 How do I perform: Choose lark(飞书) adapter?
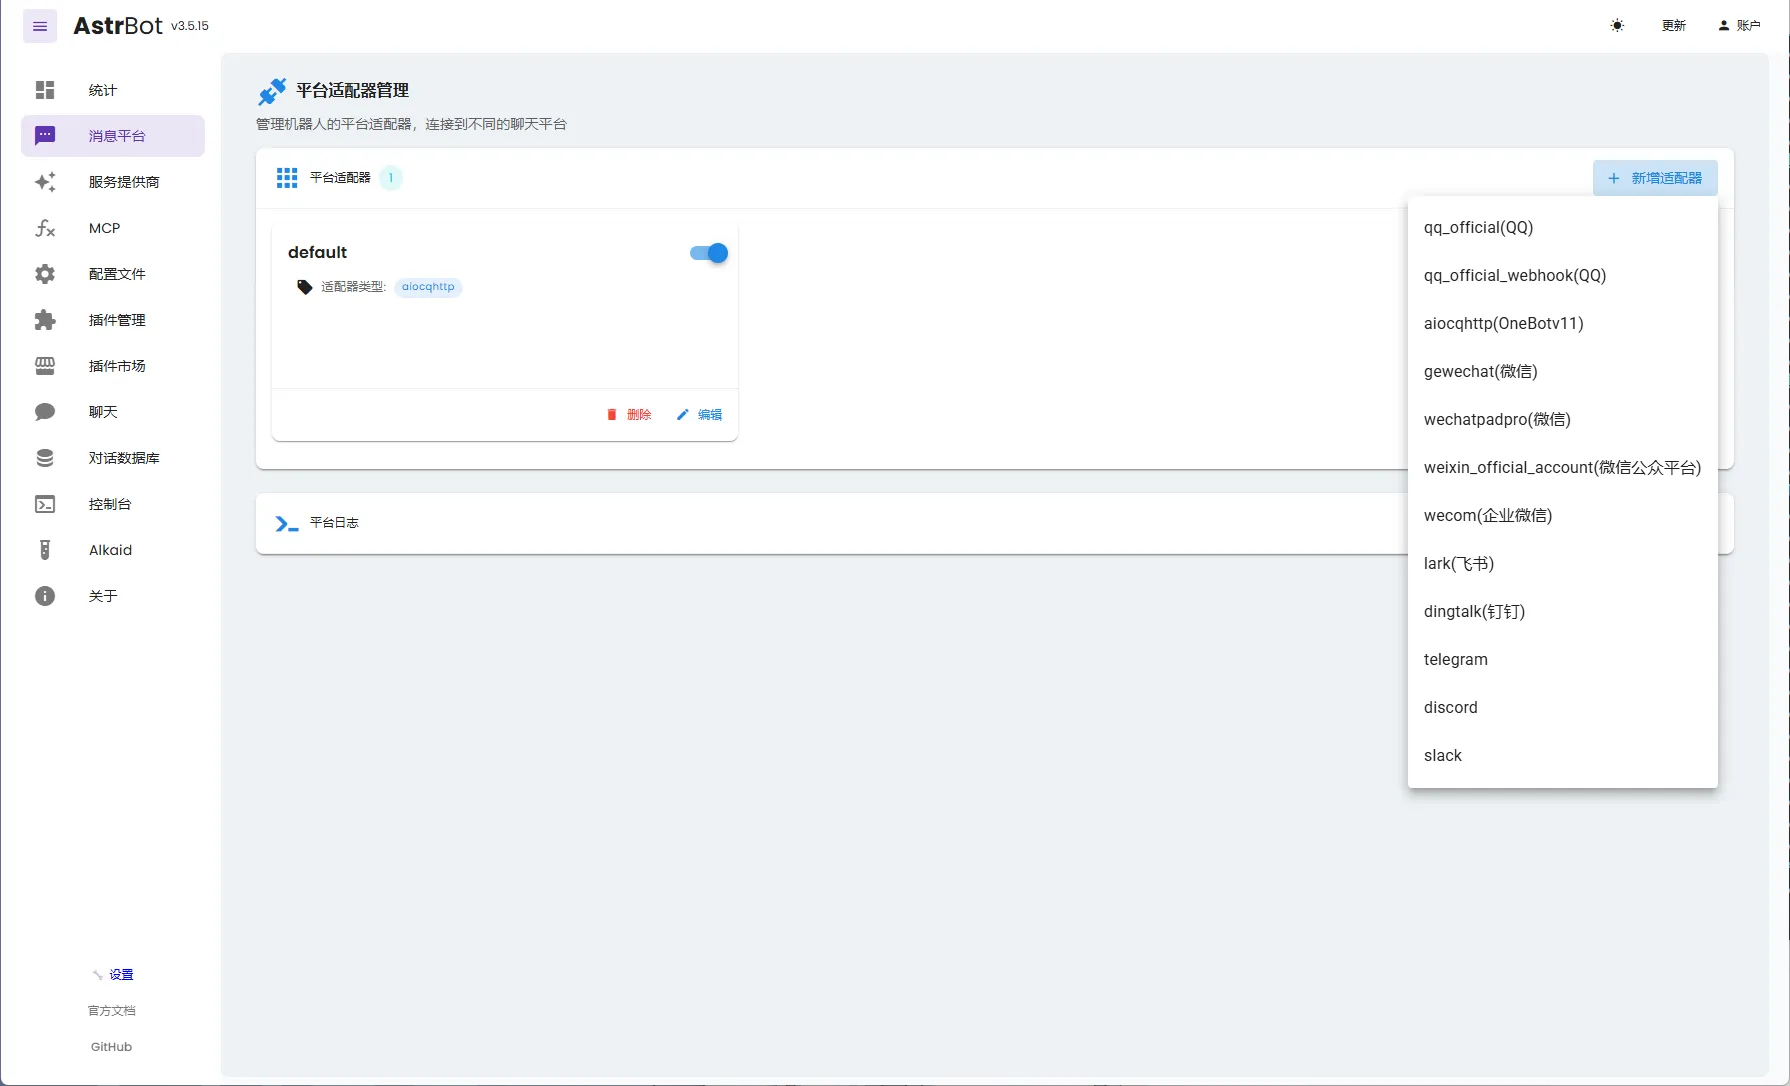pos(1563,563)
